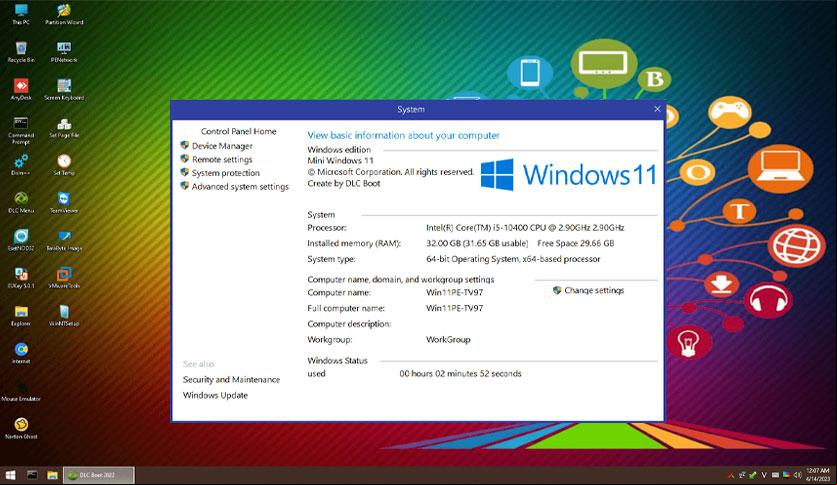Image resolution: width=837 pixels, height=485 pixels.
Task: Open EVKey desktop shortcut
Action: [21, 277]
